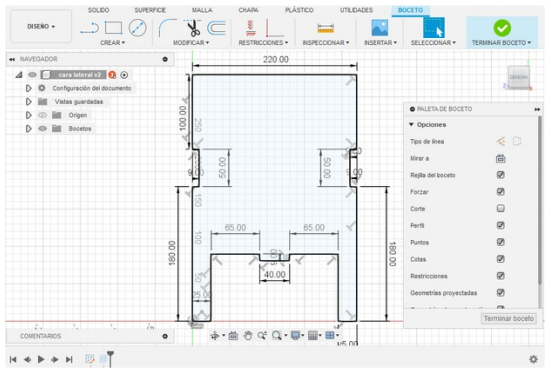Switch to the UTILIDADES tab
The width and height of the screenshot is (551, 380).
tap(356, 10)
